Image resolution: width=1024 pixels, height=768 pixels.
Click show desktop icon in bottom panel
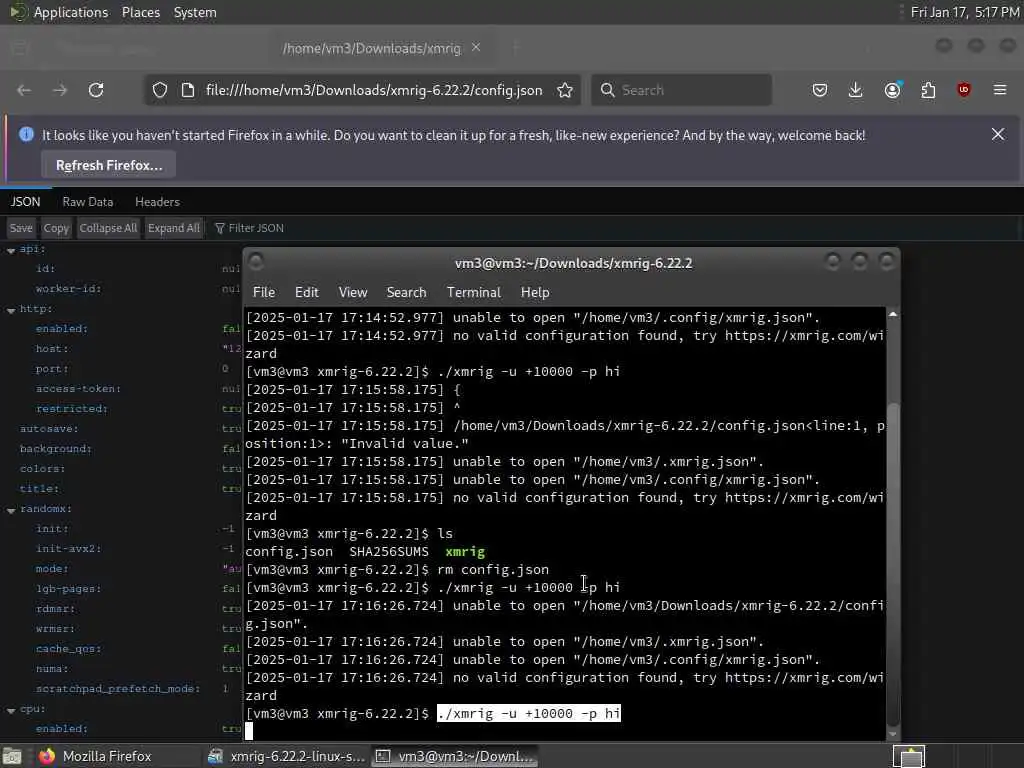click(12, 756)
